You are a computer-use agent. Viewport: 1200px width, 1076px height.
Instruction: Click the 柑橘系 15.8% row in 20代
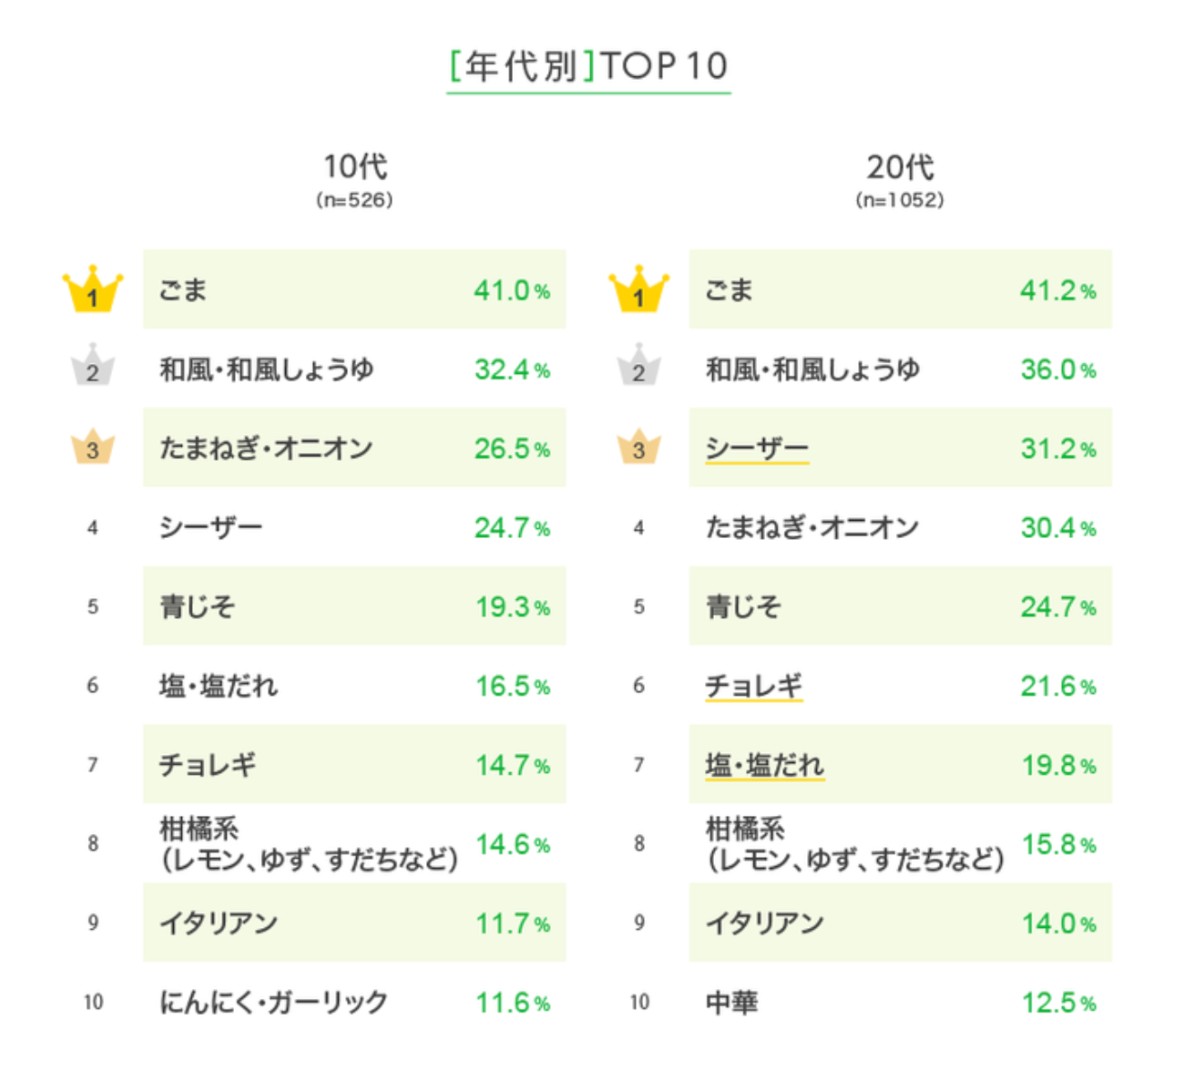click(900, 844)
